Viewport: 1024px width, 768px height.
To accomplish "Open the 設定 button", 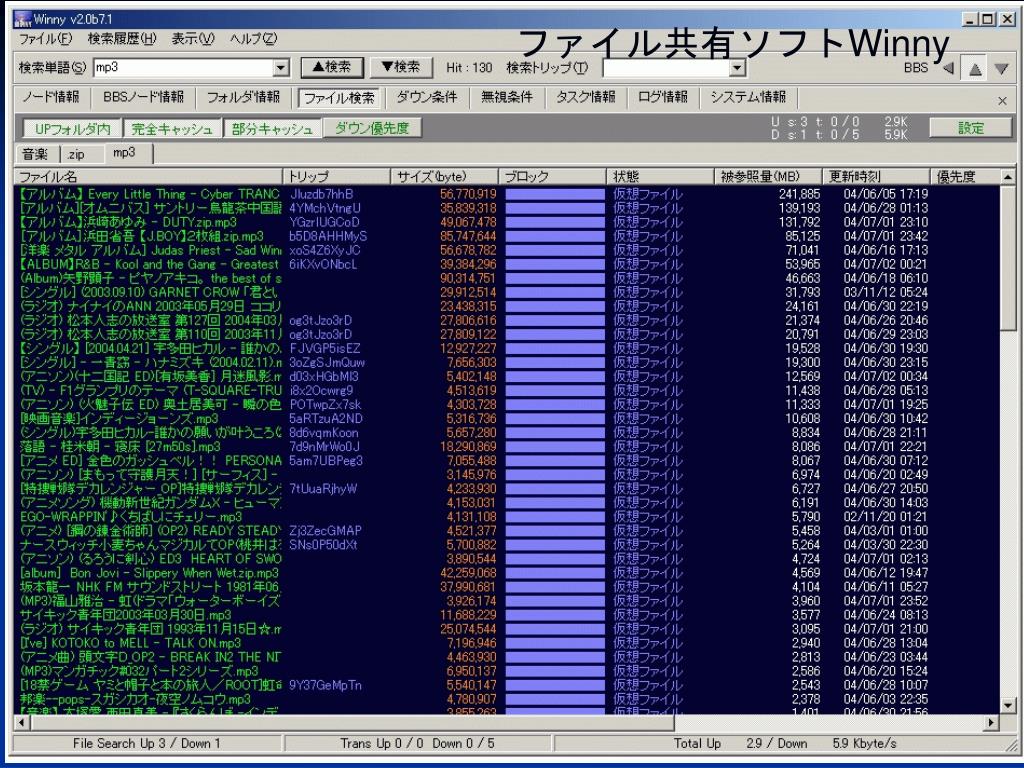I will coord(970,128).
